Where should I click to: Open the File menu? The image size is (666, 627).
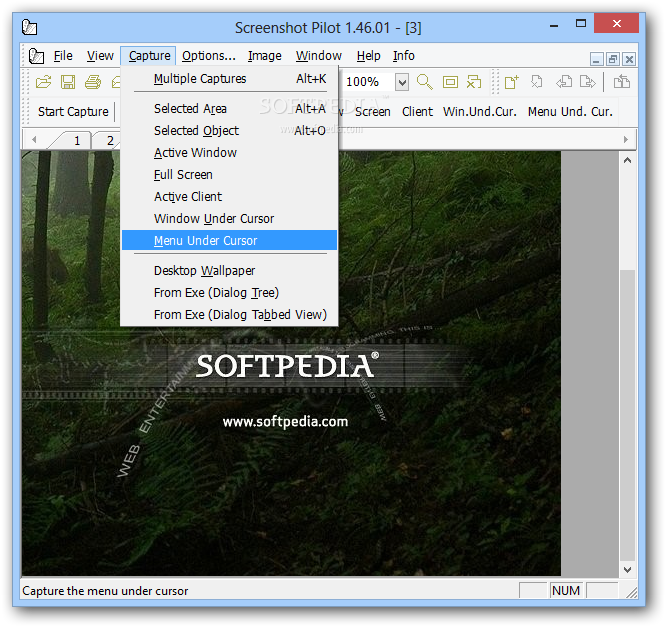[x=63, y=56]
